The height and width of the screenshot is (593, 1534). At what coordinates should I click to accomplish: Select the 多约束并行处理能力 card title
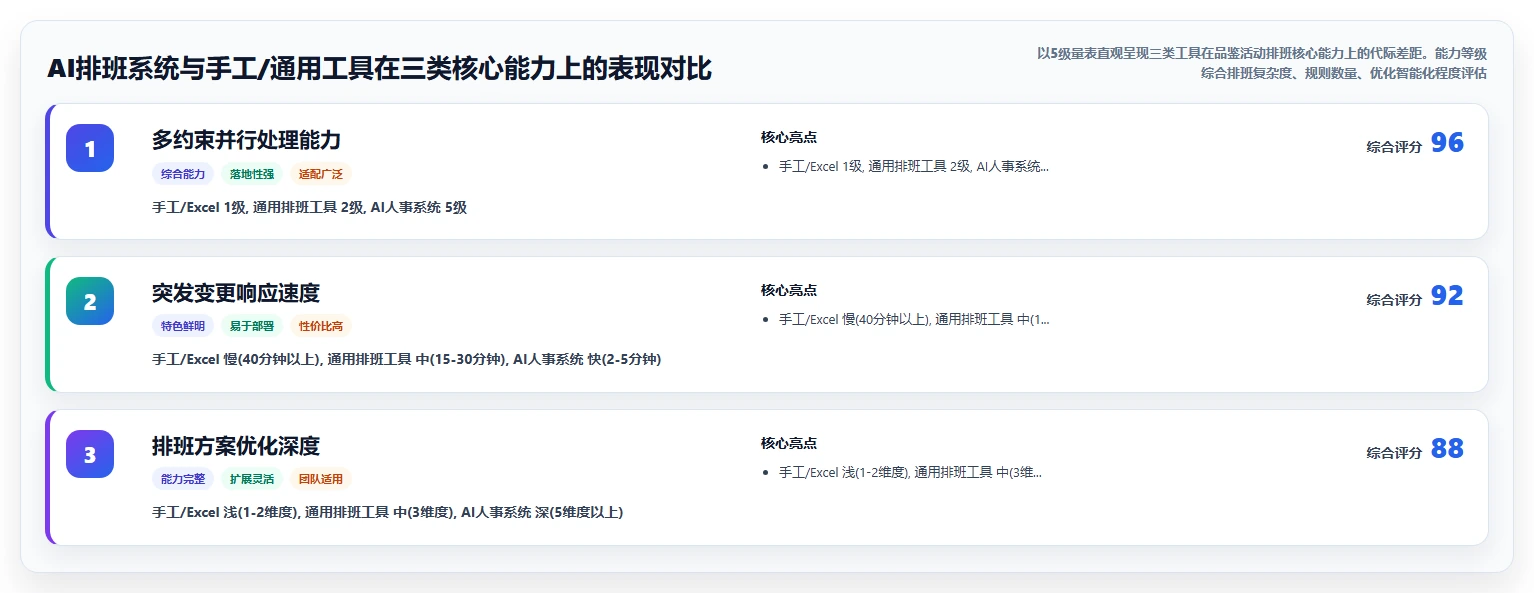pyautogui.click(x=247, y=140)
